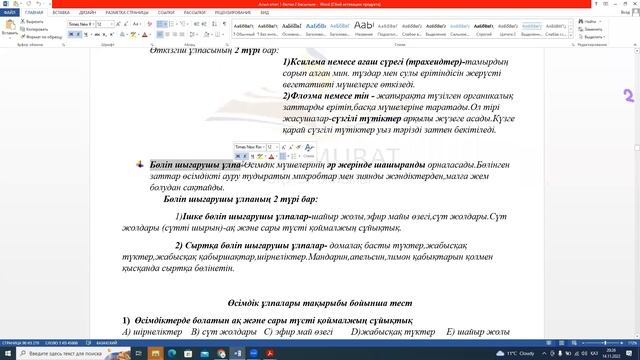Apply font color in floating mini toolbar

(271, 156)
